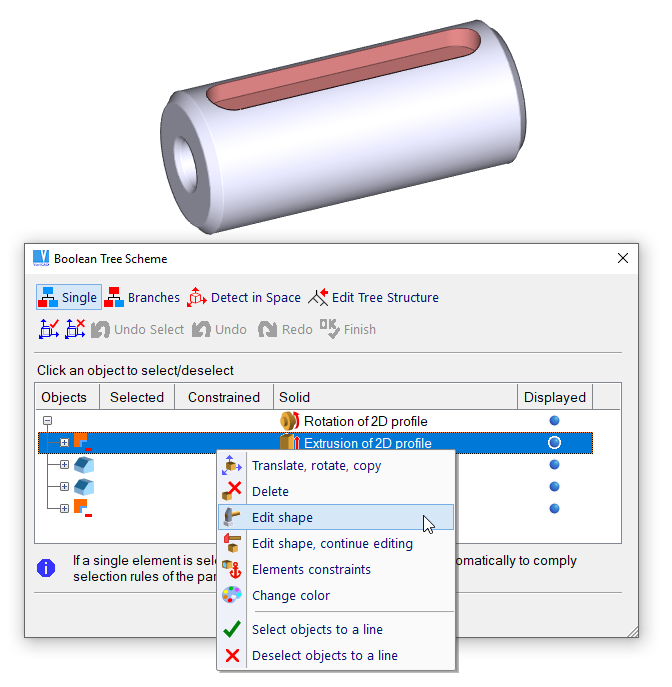This screenshot has height=687, width=672.
Task: Click Delete in the context menu
Action: tap(270, 491)
